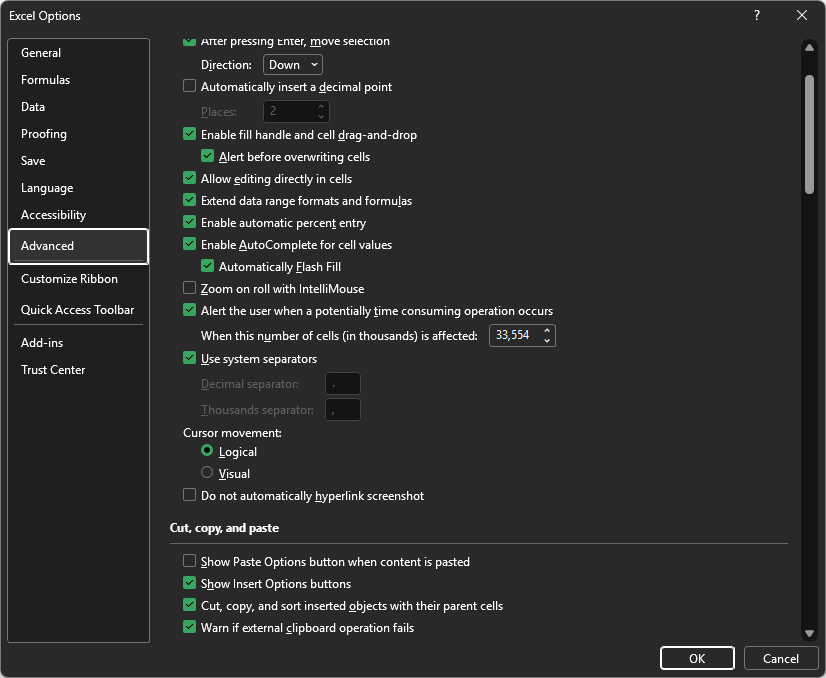Viewport: 826px width, 678px height.
Task: Turn off Automatically Flash Fill
Action: coord(208,267)
